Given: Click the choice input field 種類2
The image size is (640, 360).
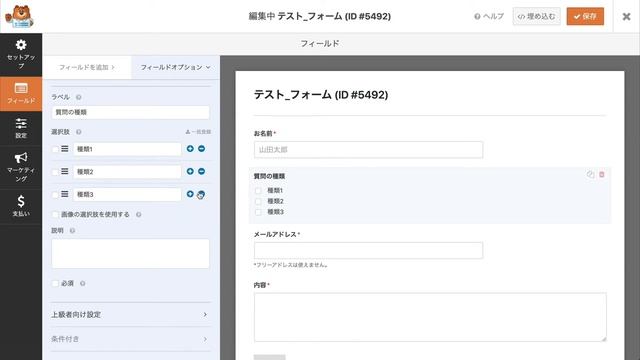Looking at the screenshot, I should coord(127,172).
